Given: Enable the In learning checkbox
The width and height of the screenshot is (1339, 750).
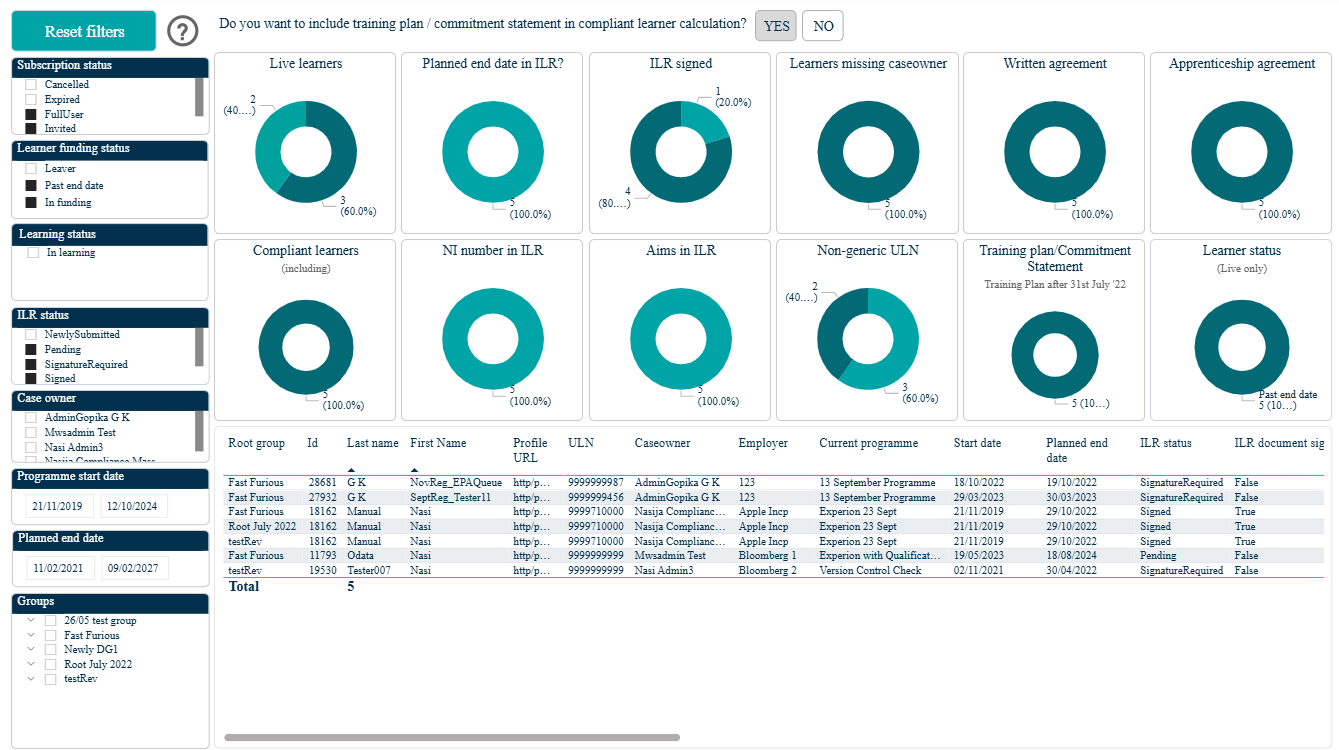Looking at the screenshot, I should point(33,253).
